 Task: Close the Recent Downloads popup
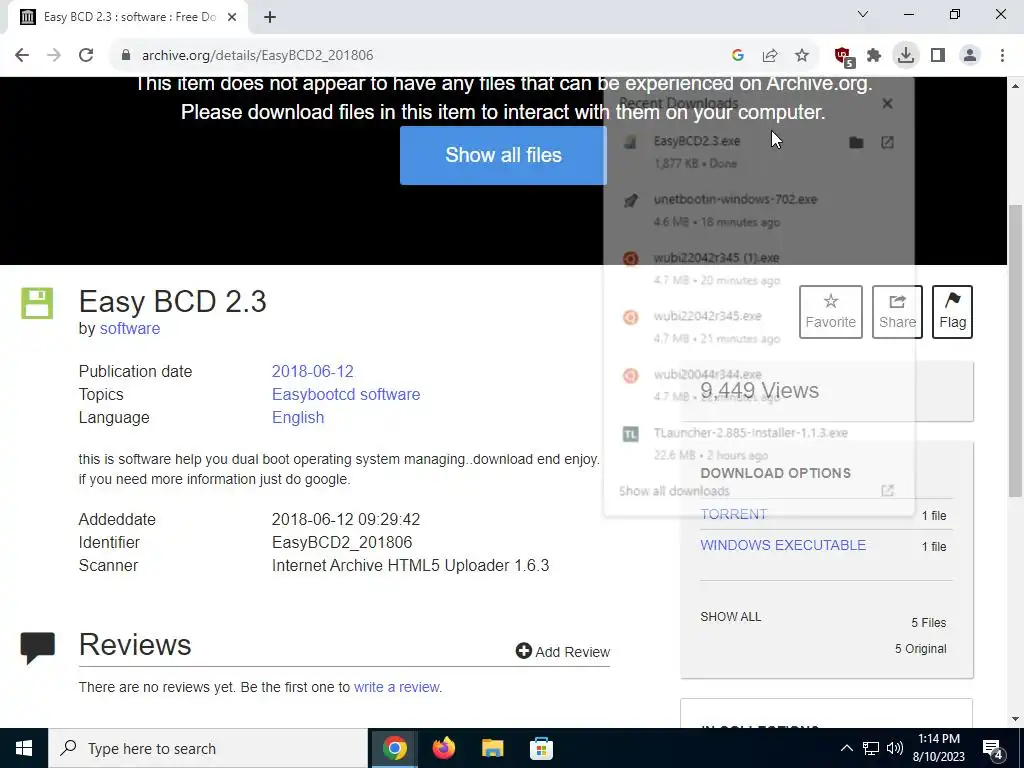pos(887,103)
